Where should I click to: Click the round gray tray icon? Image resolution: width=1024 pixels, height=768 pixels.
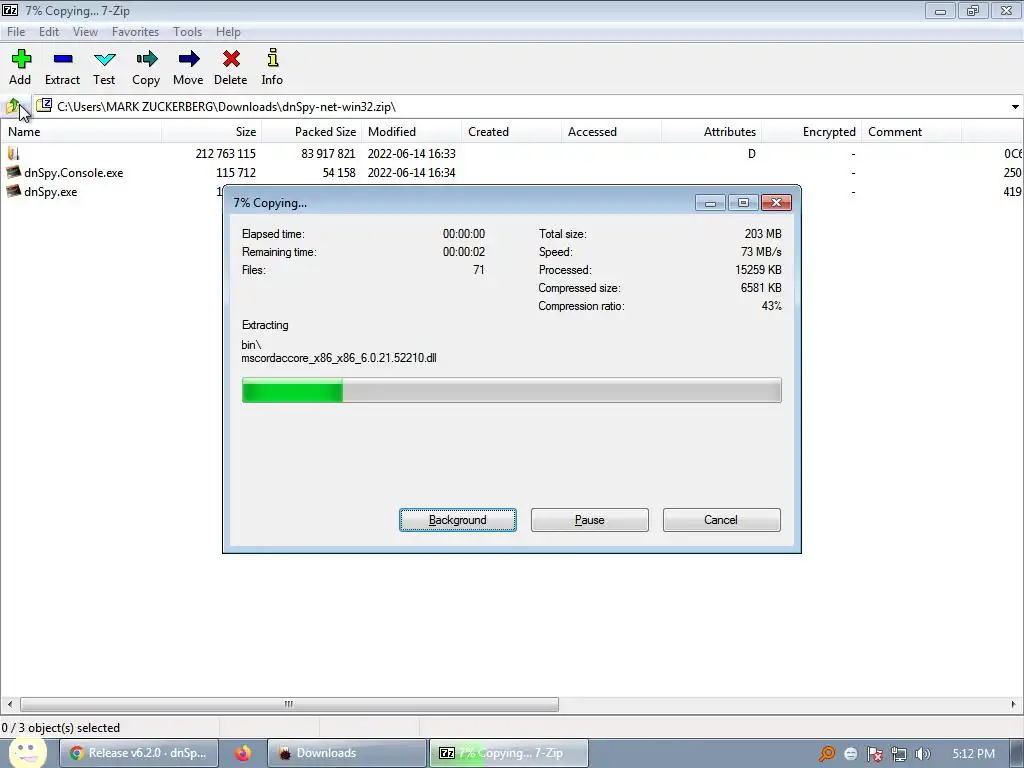tap(850, 754)
